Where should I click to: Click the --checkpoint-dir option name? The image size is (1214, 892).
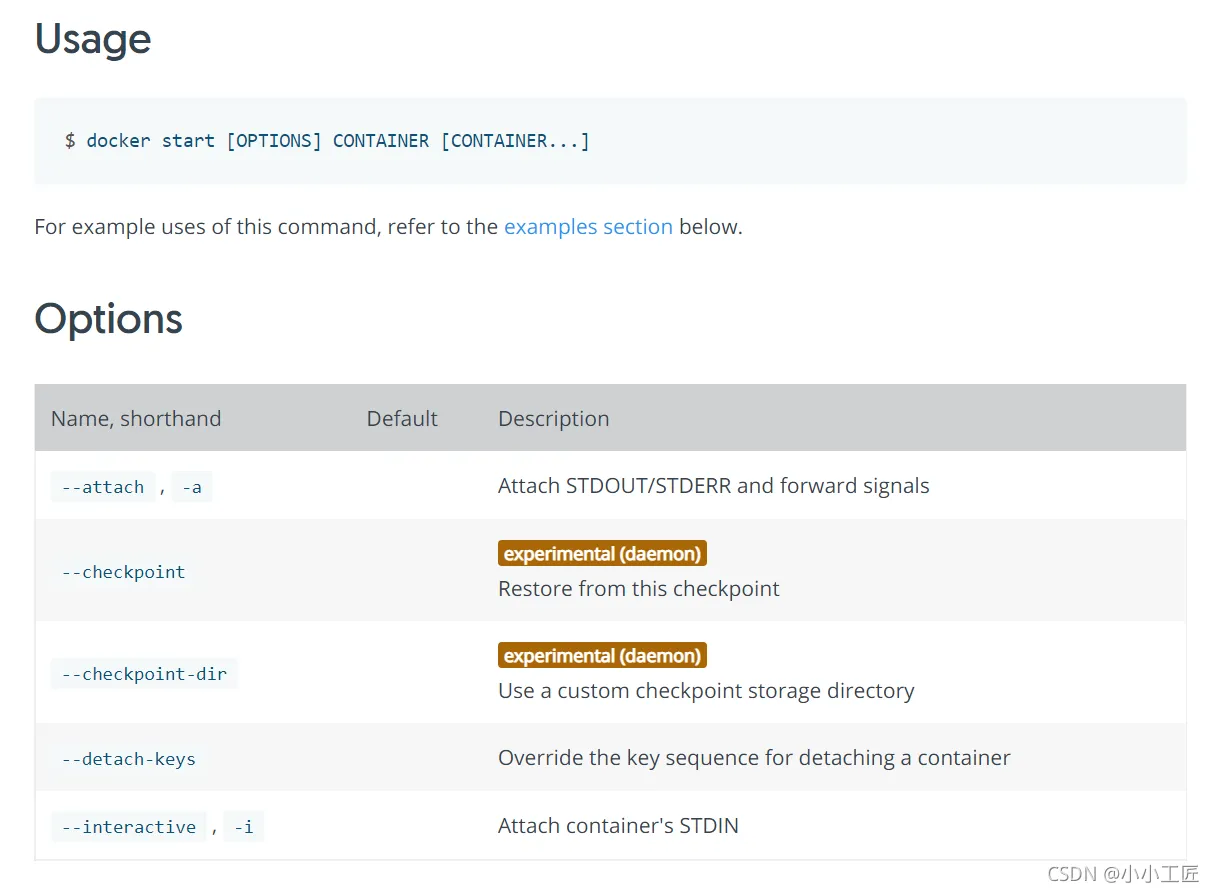(x=144, y=674)
